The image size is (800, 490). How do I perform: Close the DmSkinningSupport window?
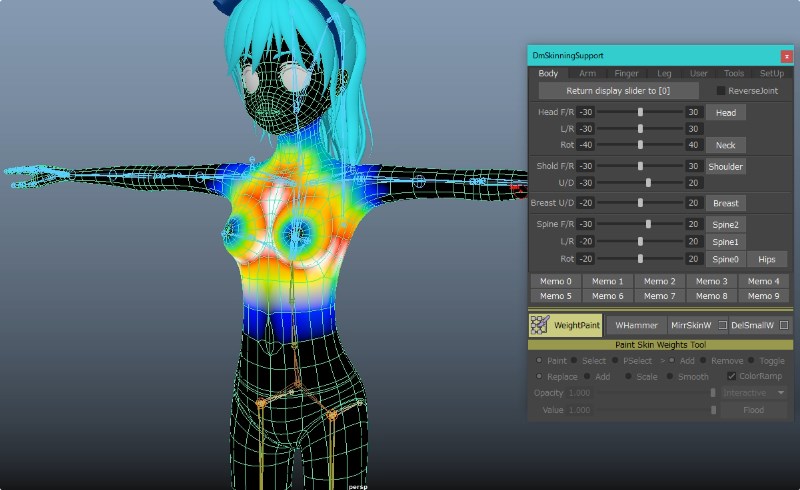(x=786, y=56)
